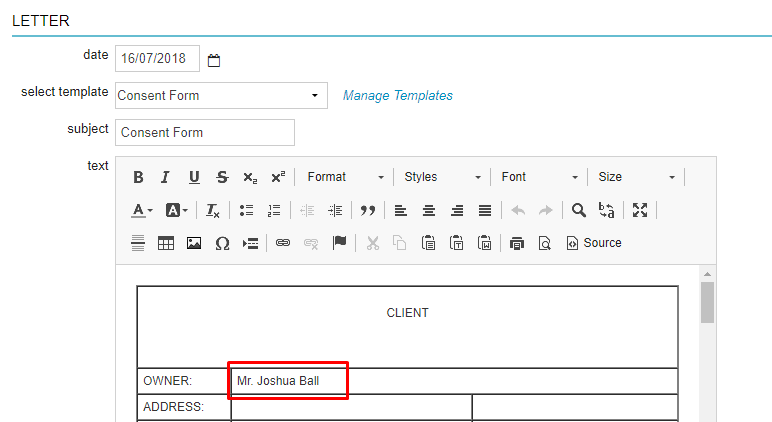Open the Find tool (magnifier)
The image size is (772, 422).
[579, 210]
